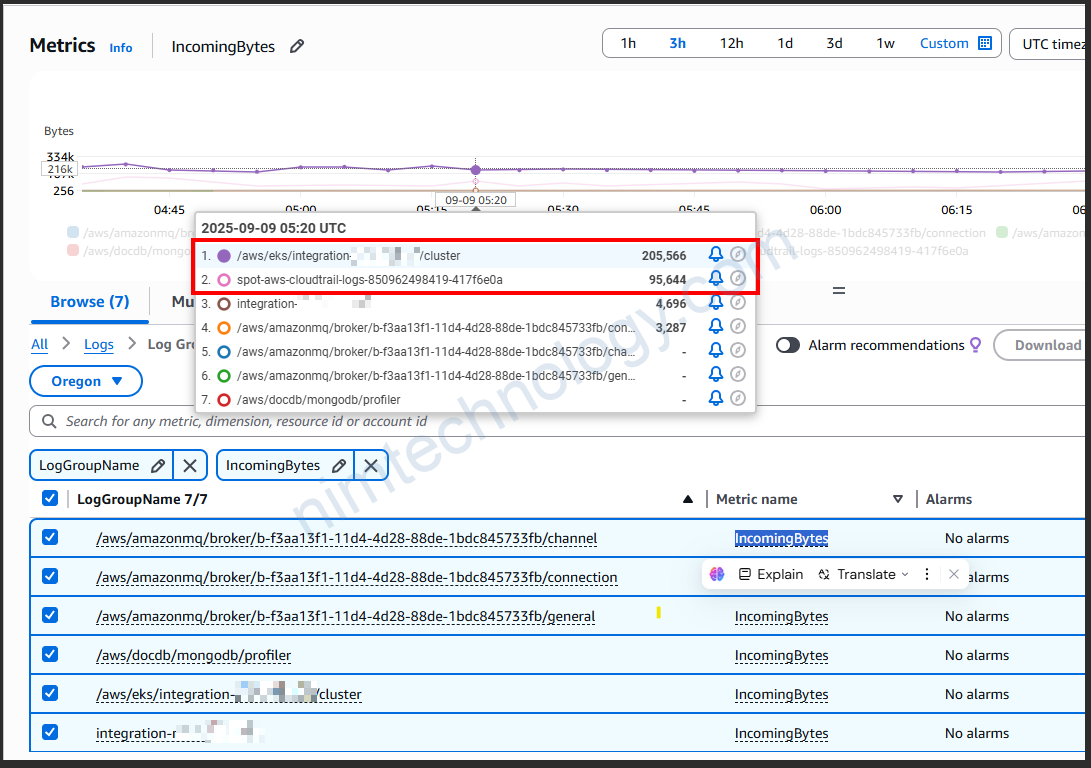The height and width of the screenshot is (768, 1091).
Task: Open the UTC timezone dropdown
Action: 1050,44
